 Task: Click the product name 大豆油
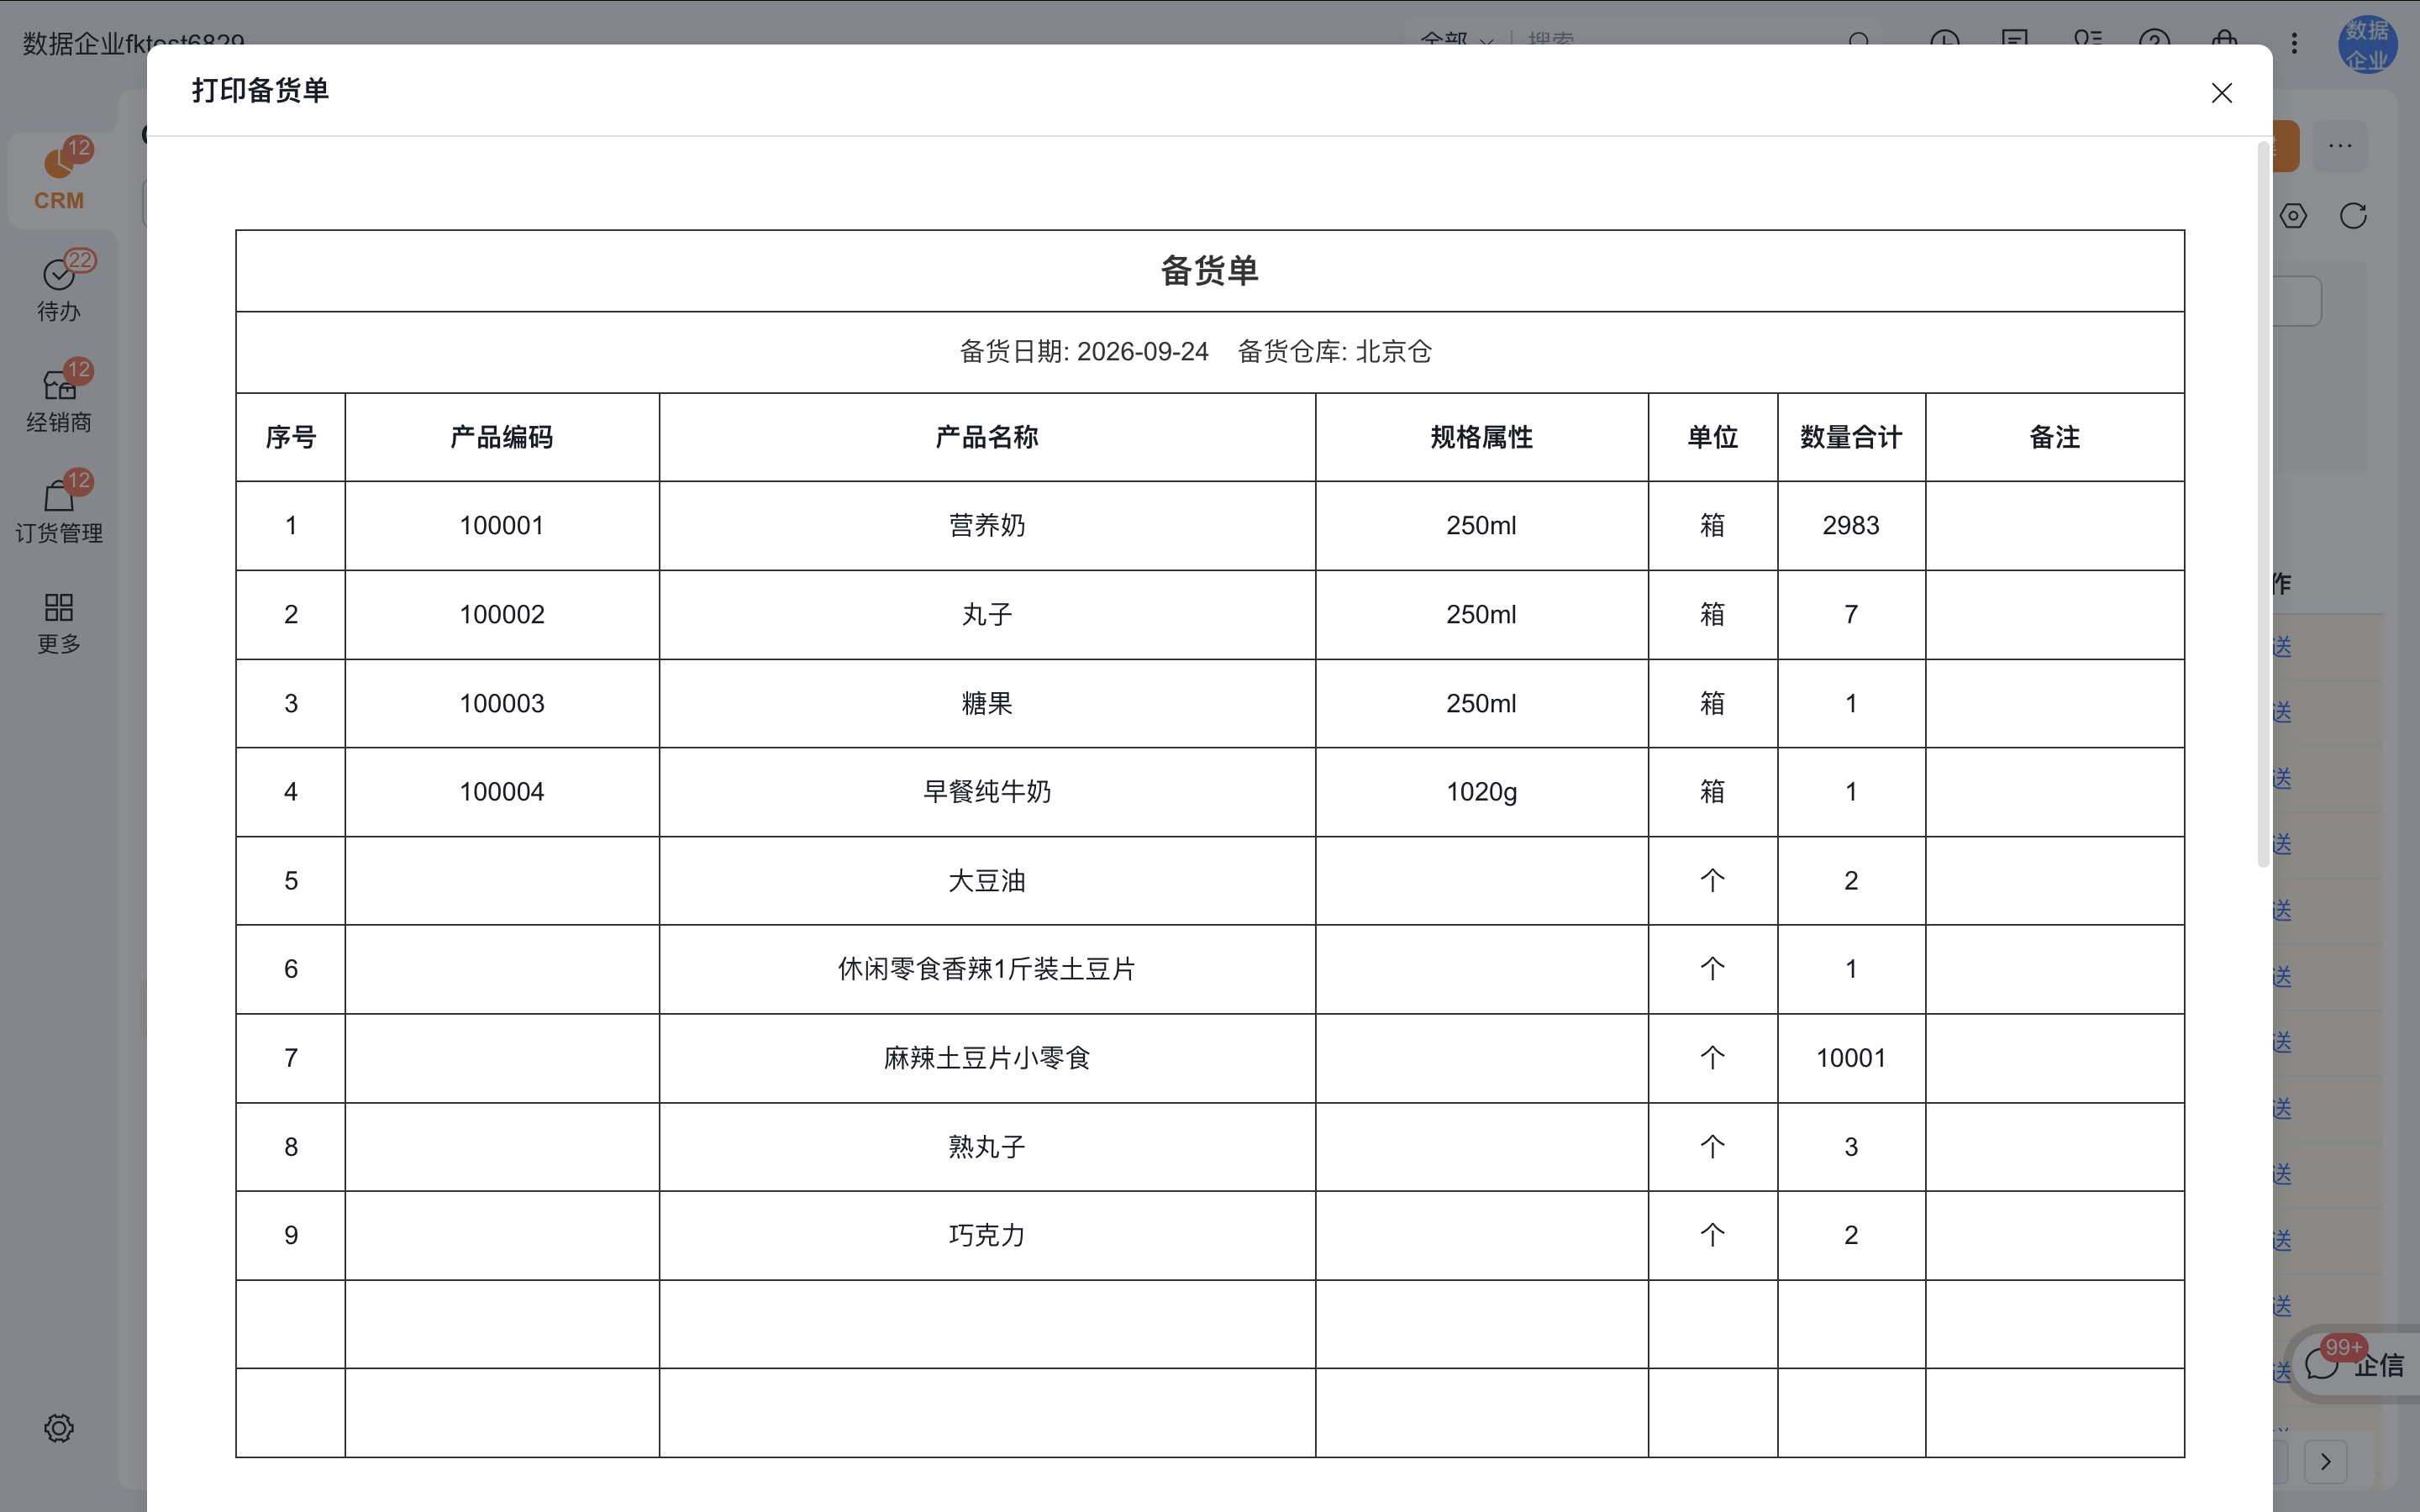986,881
